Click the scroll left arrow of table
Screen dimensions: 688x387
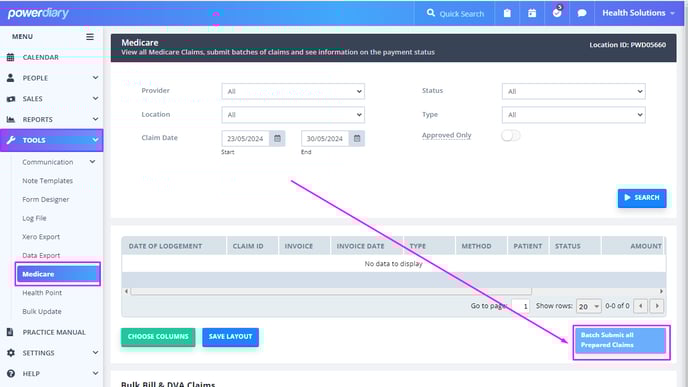126,291
